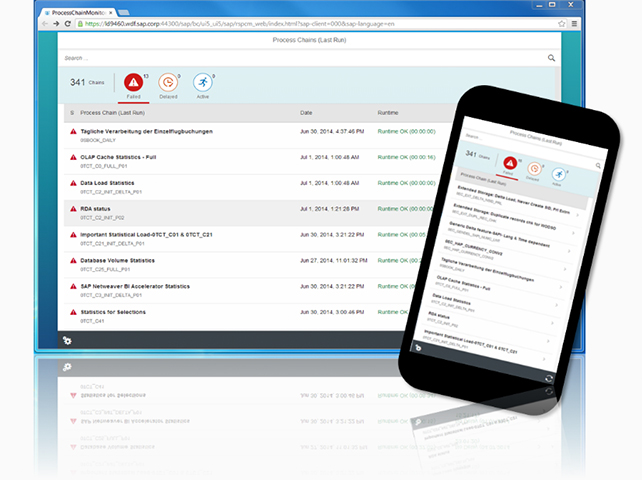The height and width of the screenshot is (480, 642).
Task: Select the ProcessChainMonitor browser tab
Action: click(78, 13)
